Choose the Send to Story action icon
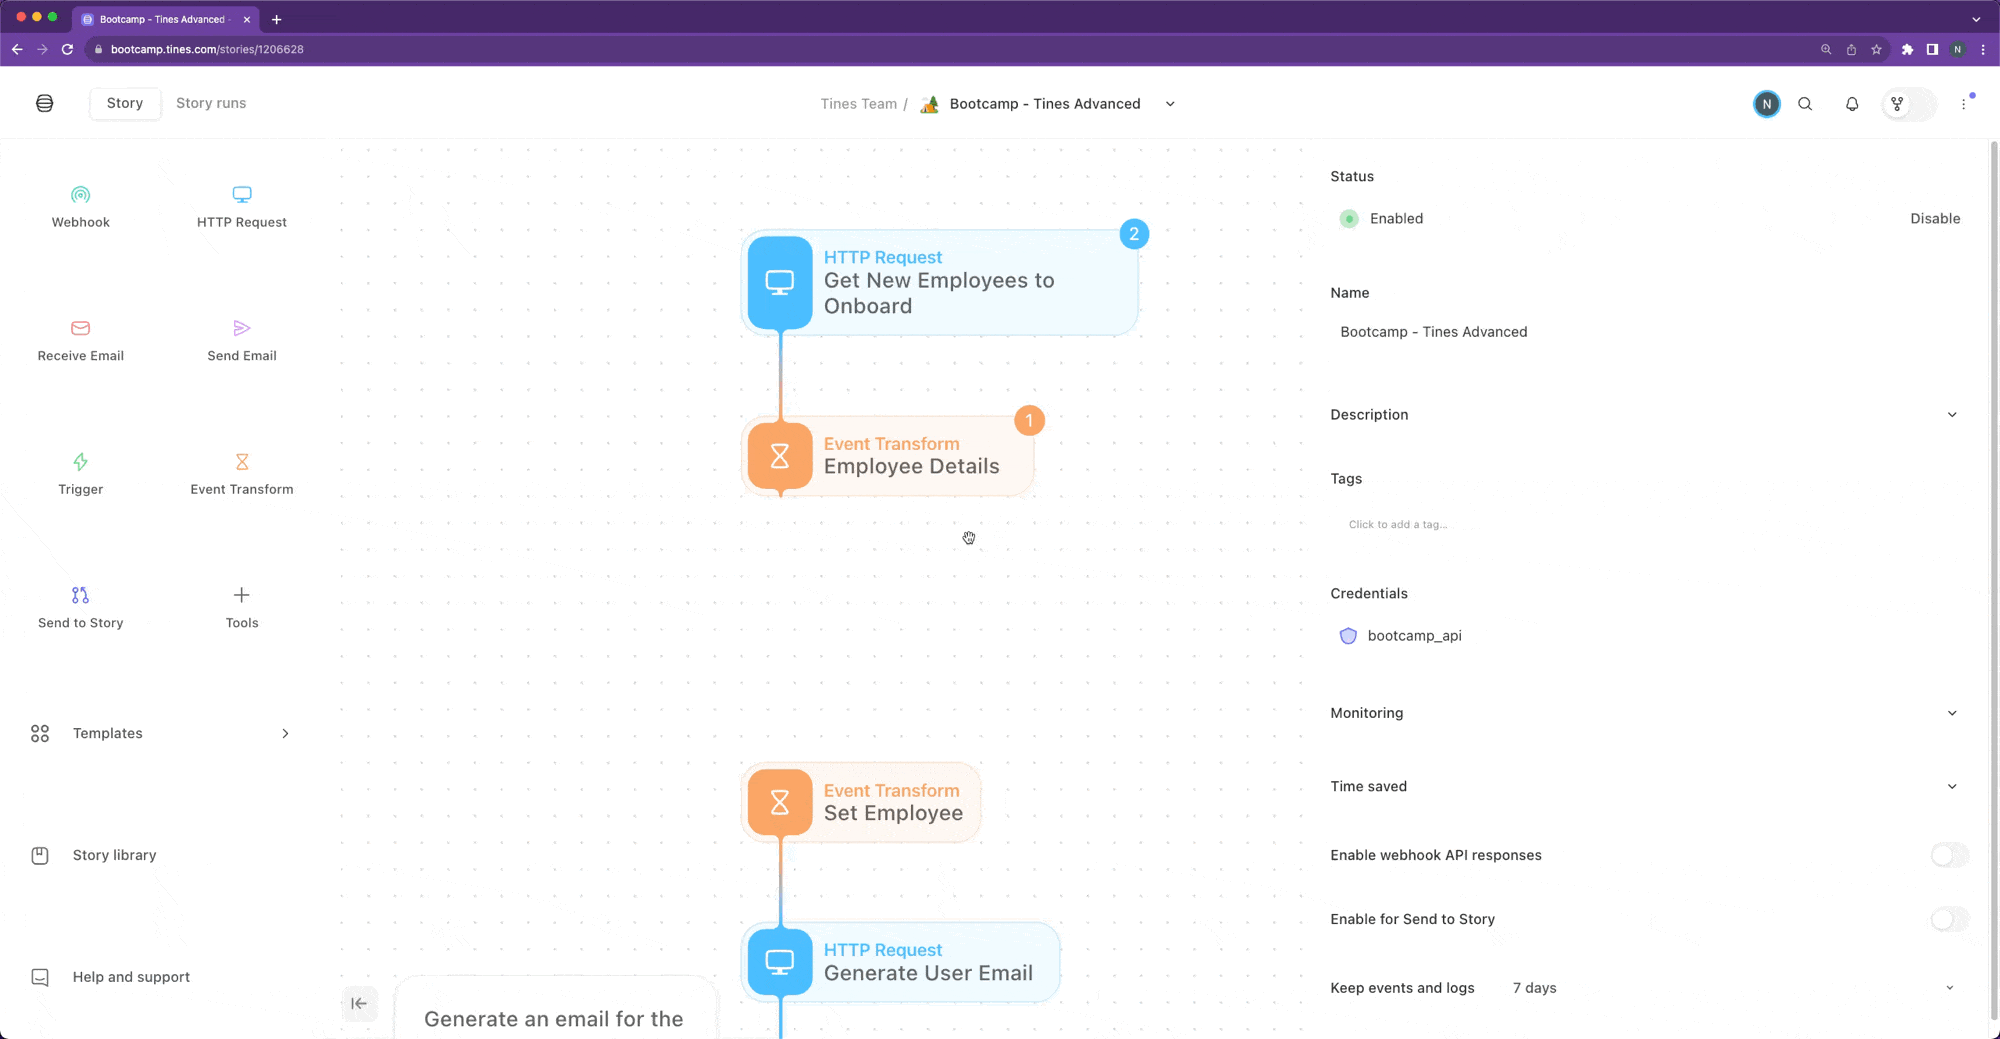Screen dimensions: 2000x1039 coord(81,595)
